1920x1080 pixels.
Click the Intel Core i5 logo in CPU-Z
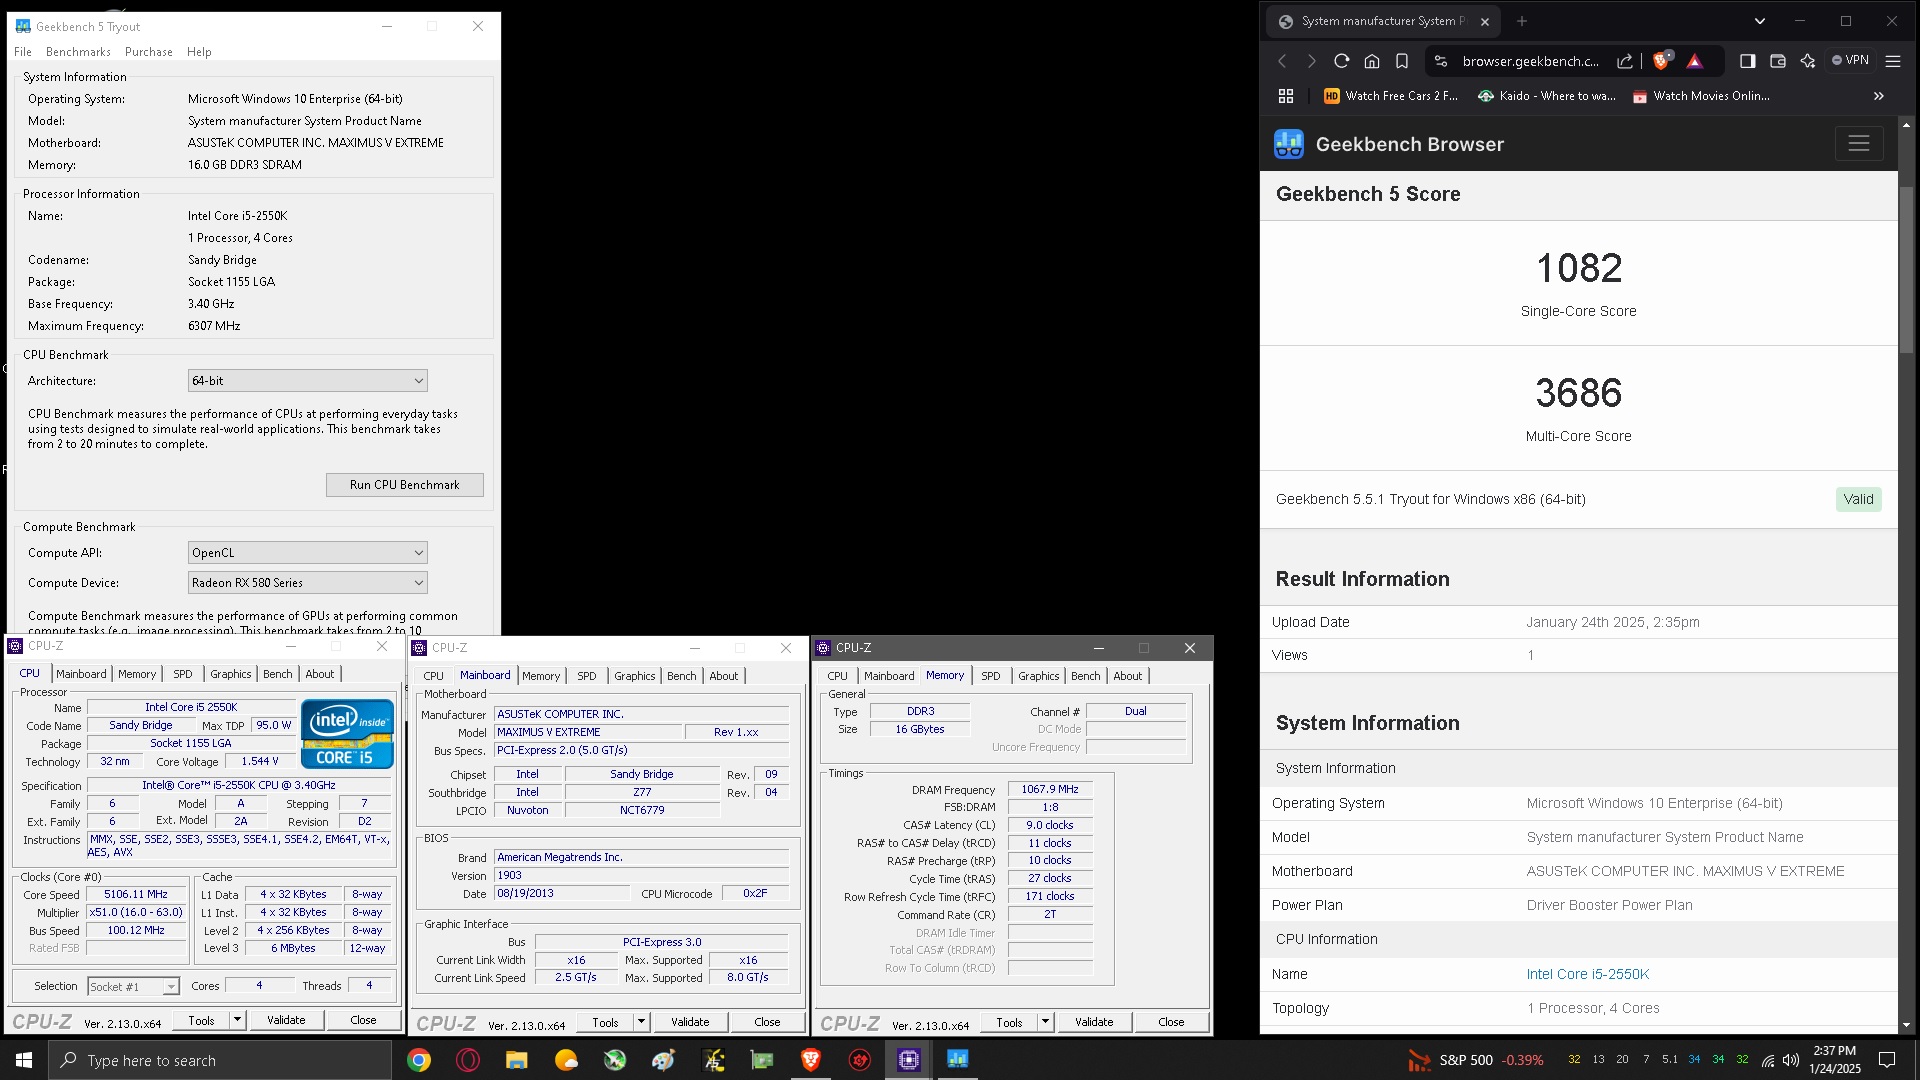coord(347,734)
